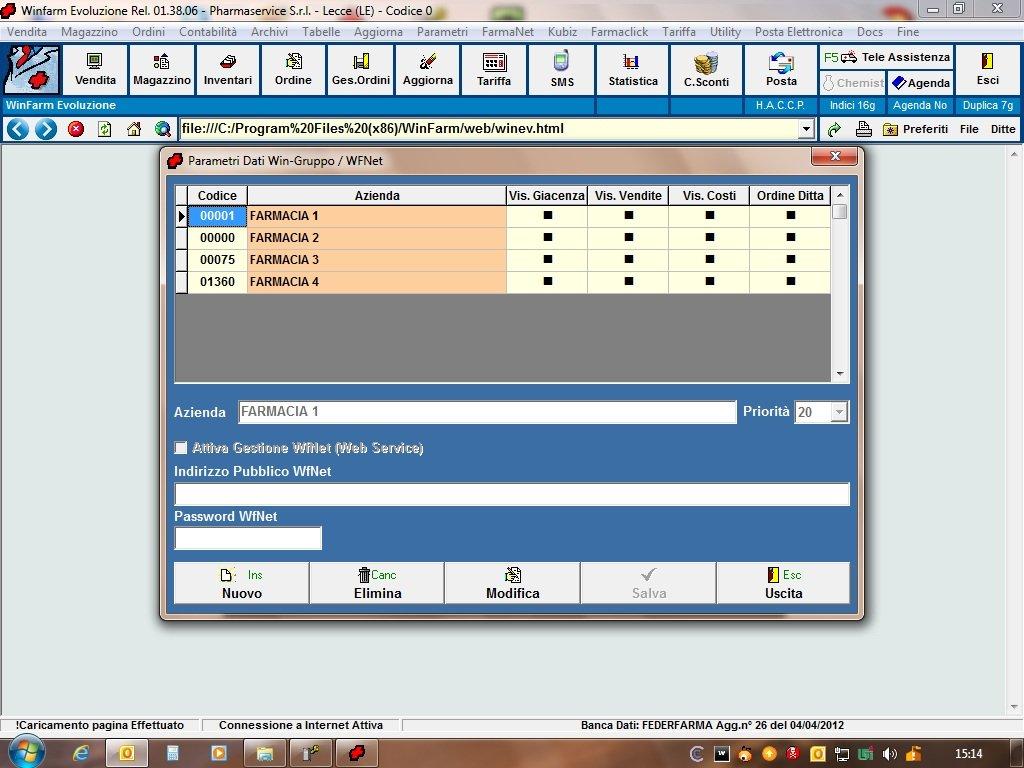Click the Indirizzo Pubblico WfNet field

(x=511, y=494)
